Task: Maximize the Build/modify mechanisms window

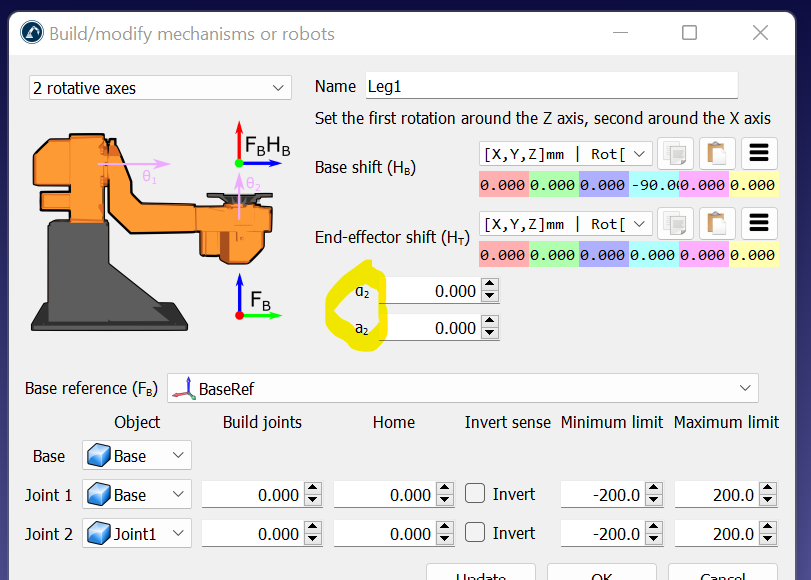Action: (x=689, y=33)
